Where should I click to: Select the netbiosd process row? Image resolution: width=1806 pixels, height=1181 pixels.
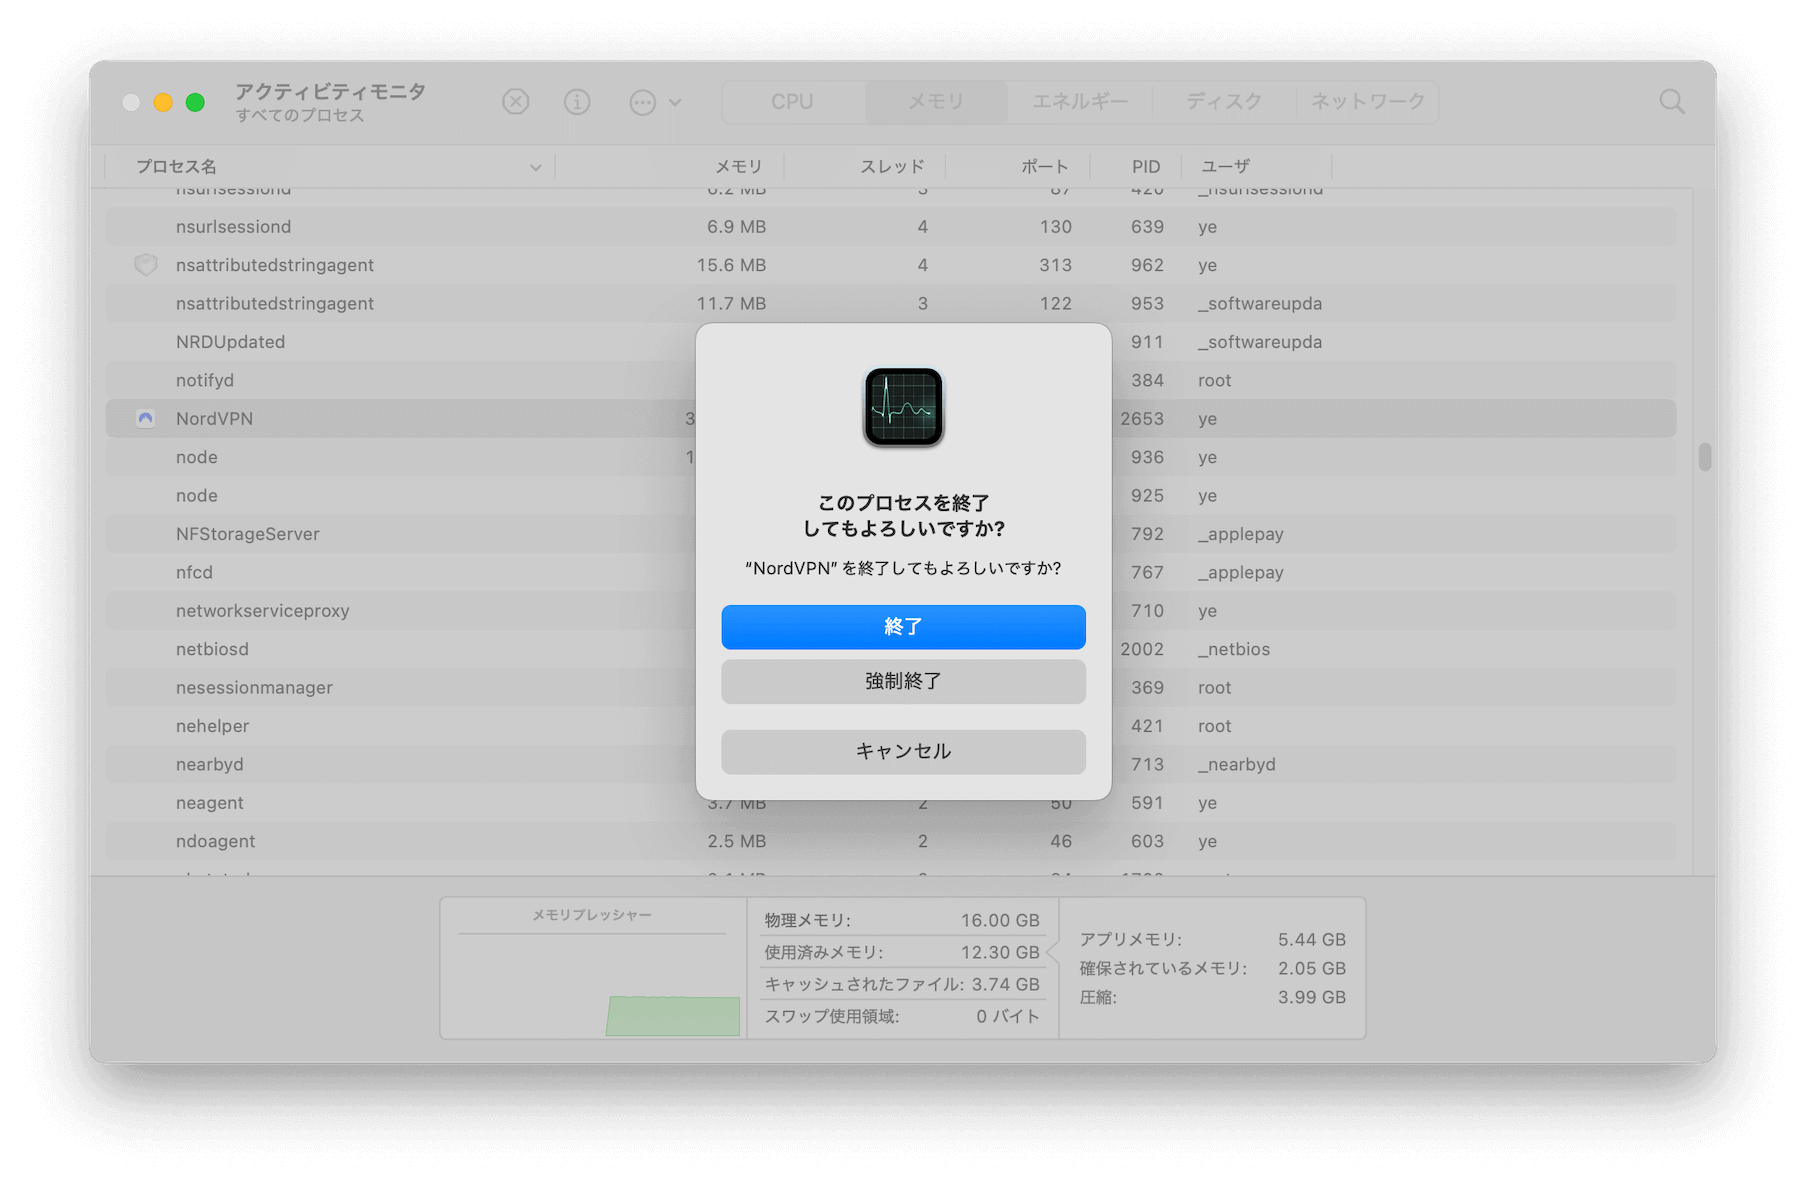coord(891,649)
